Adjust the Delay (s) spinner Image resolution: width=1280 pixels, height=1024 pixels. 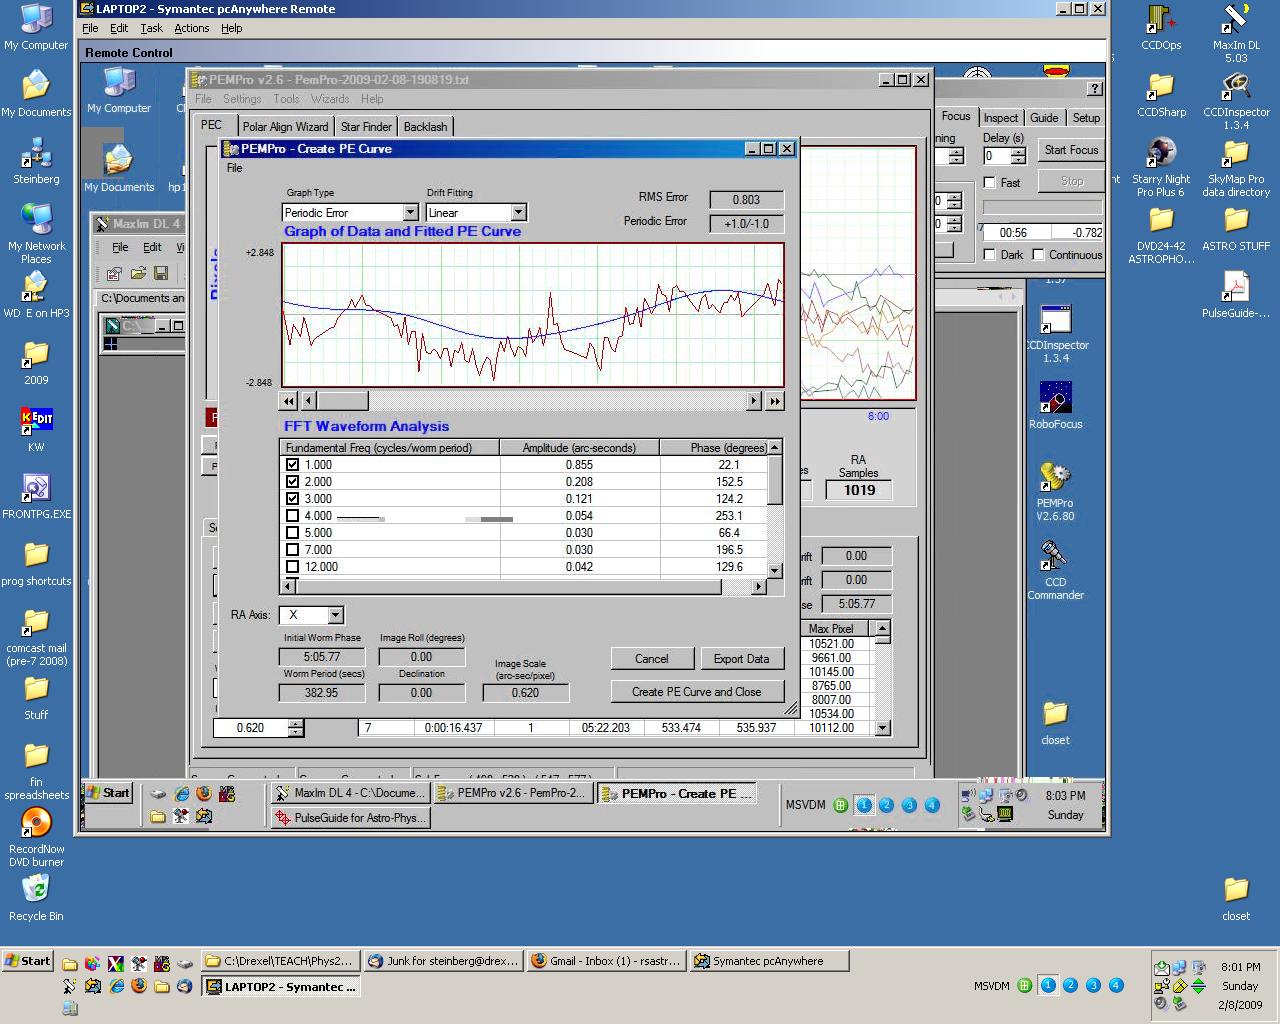pyautogui.click(x=1018, y=156)
